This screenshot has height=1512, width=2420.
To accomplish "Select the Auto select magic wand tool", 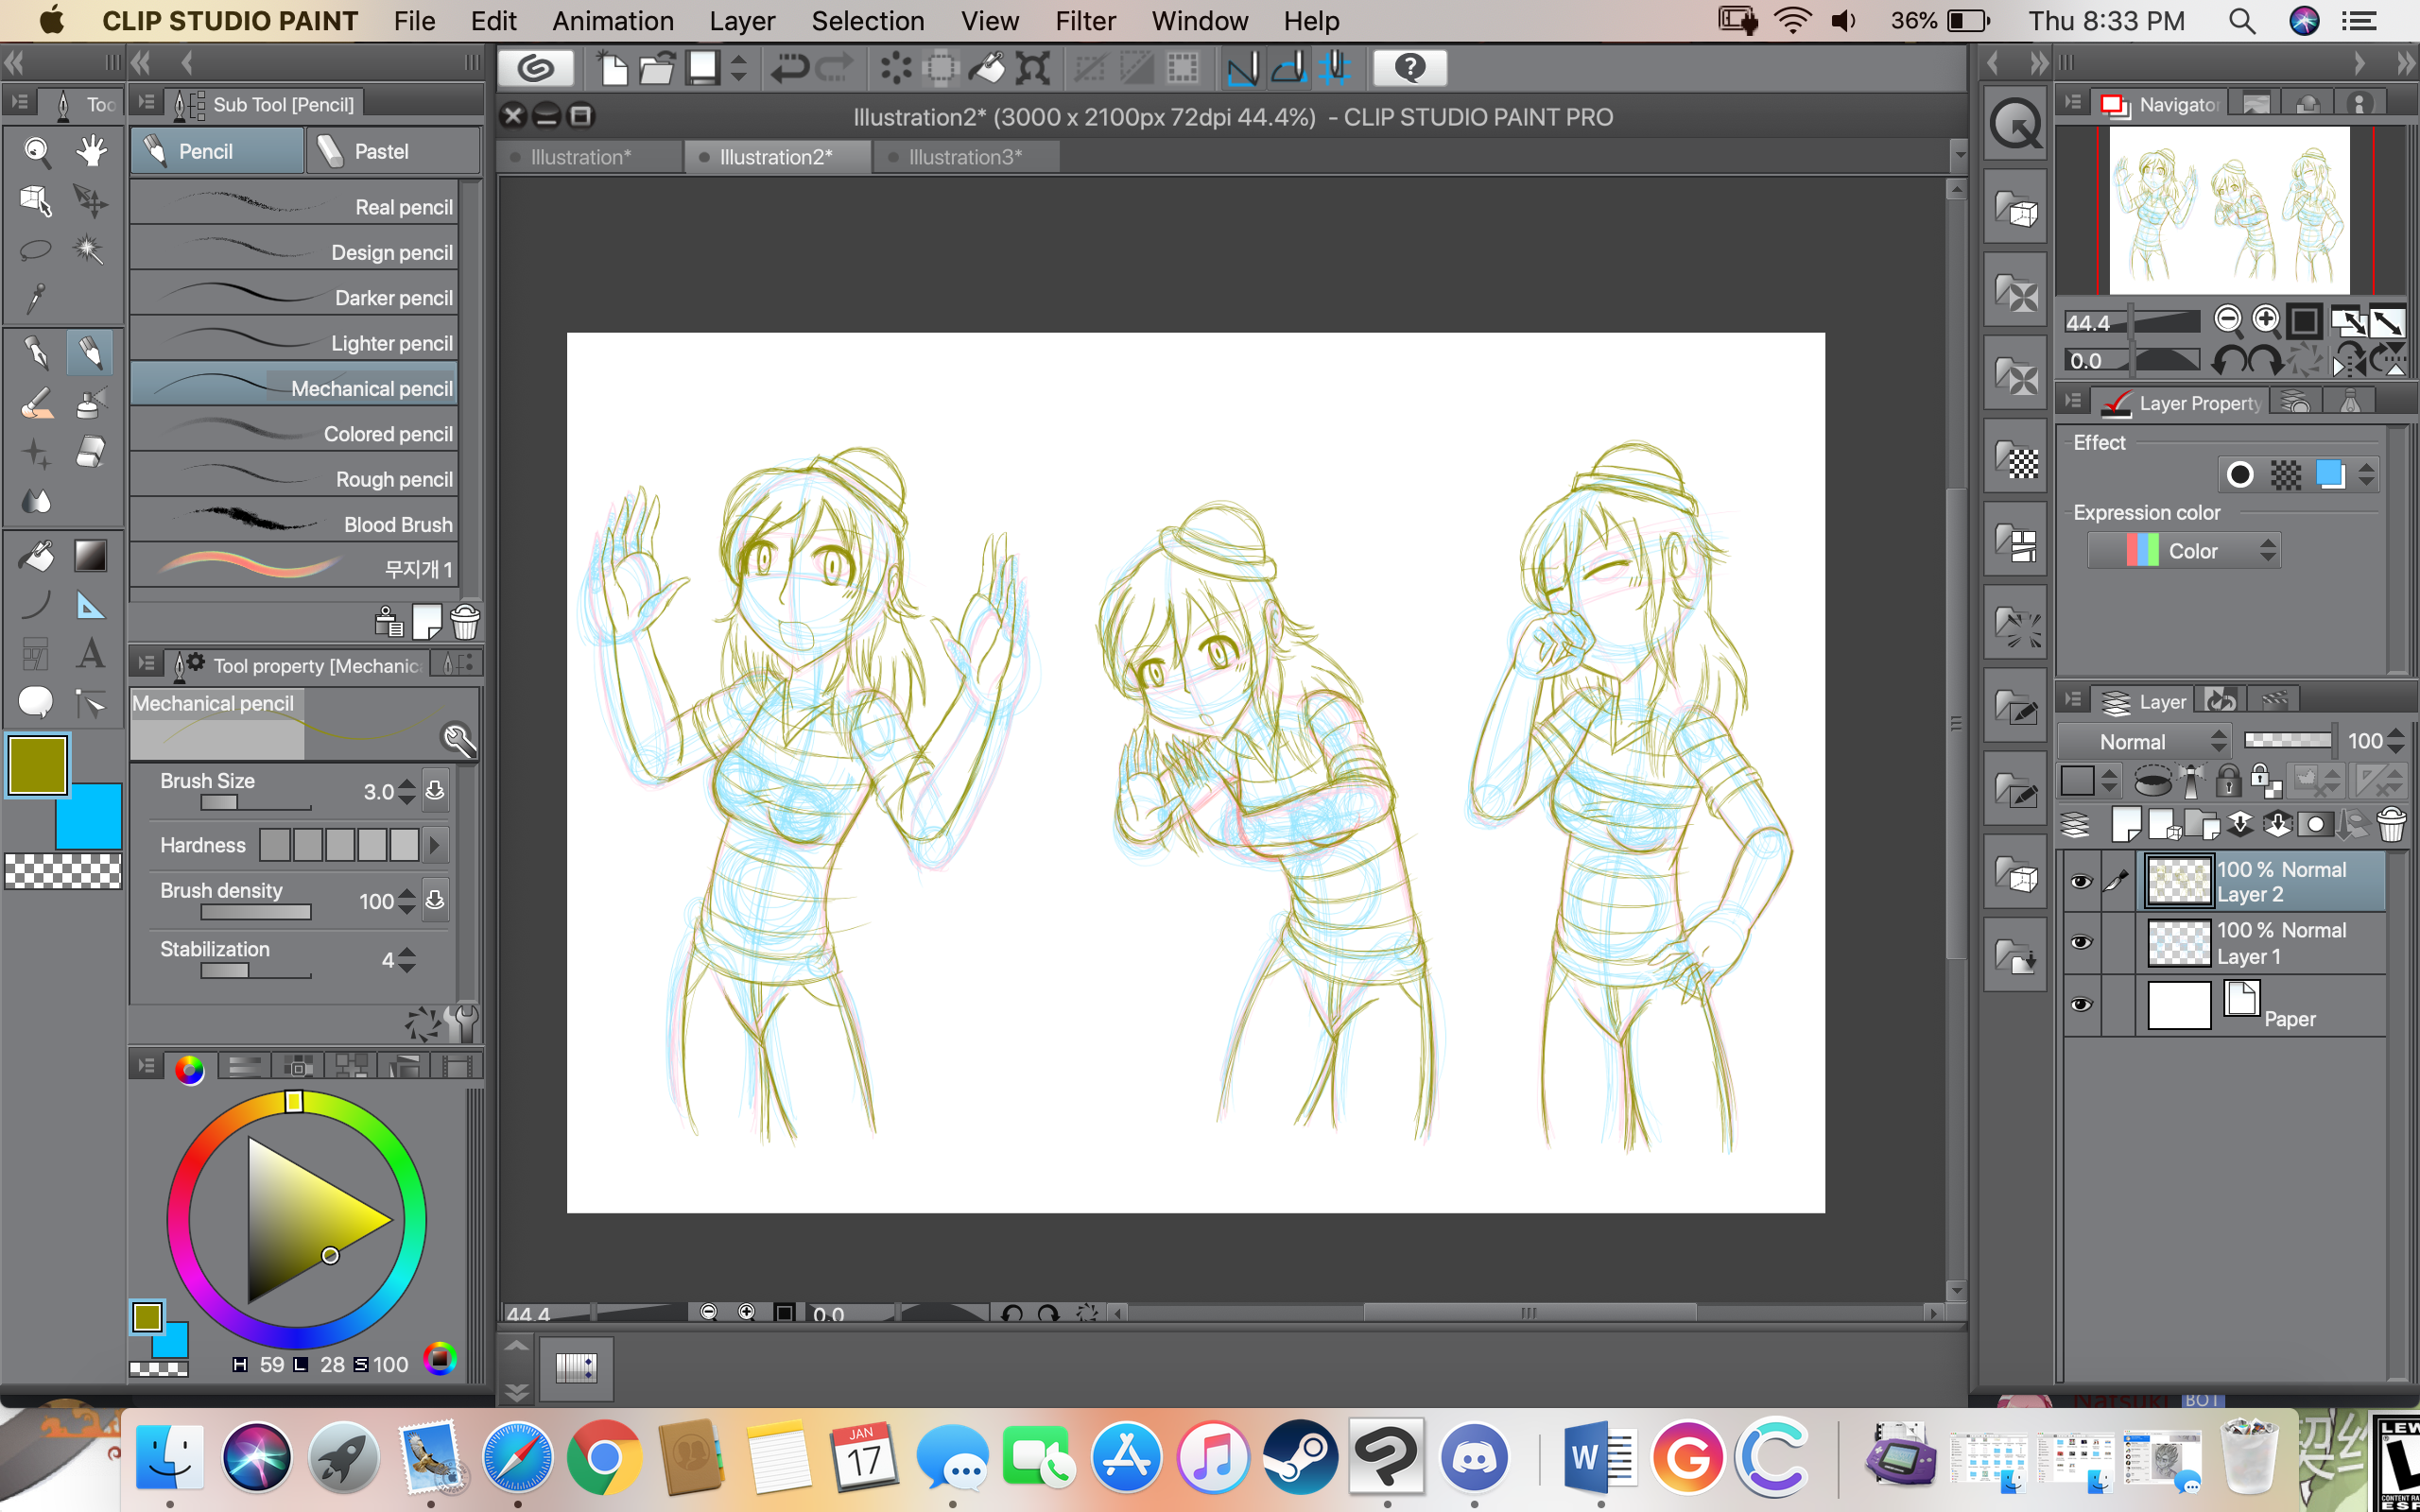I will [91, 249].
